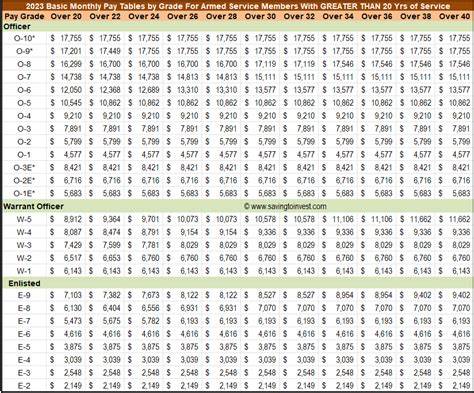The width and height of the screenshot is (474, 393).
Task: Select the "Over 24" column header
Action: click(x=144, y=16)
